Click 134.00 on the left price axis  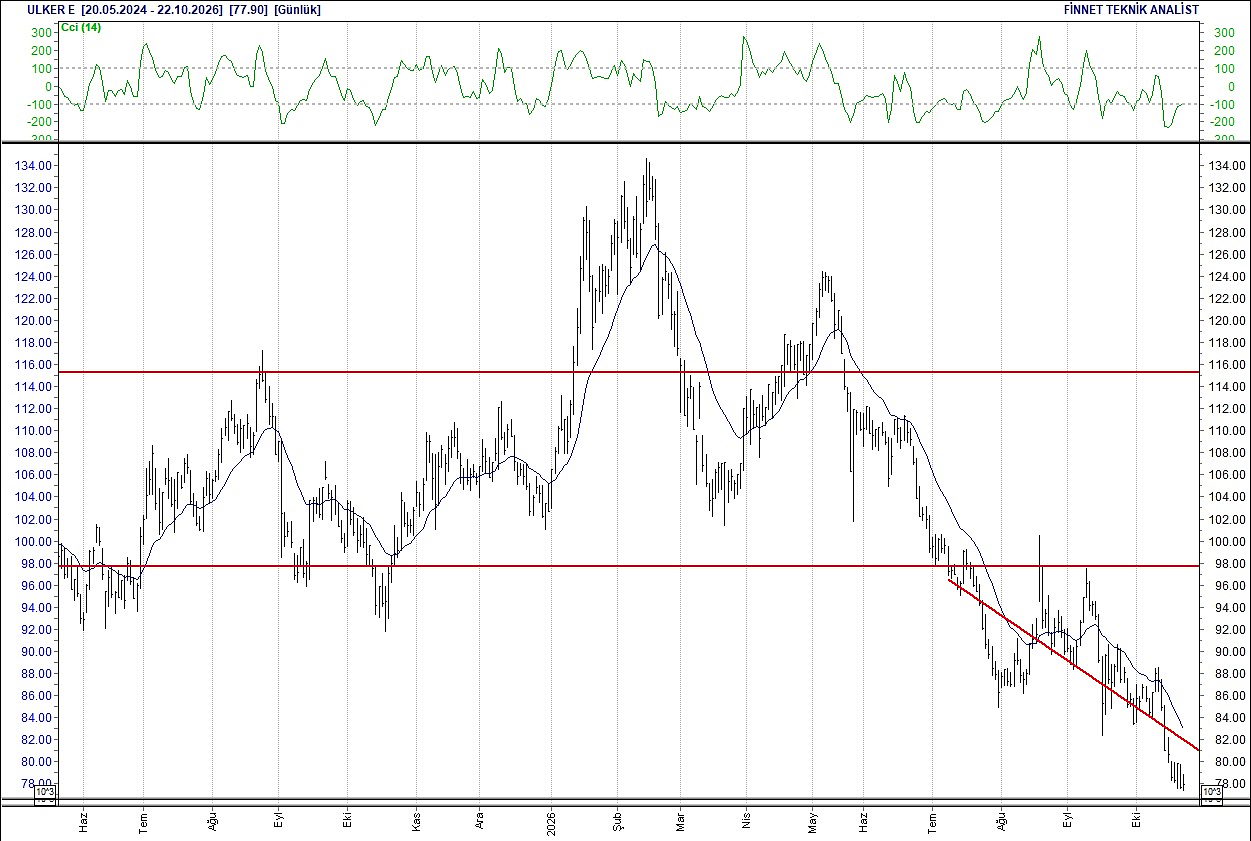coord(35,166)
